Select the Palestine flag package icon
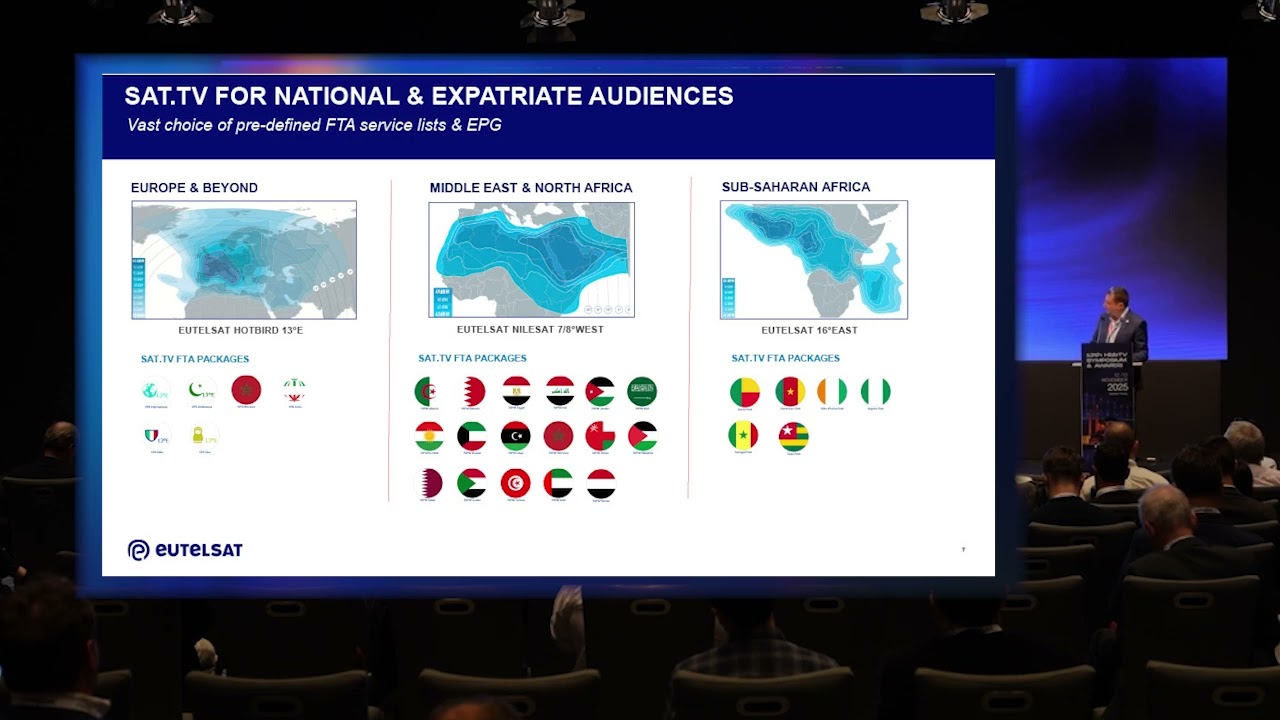1280x720 pixels. tap(642, 436)
